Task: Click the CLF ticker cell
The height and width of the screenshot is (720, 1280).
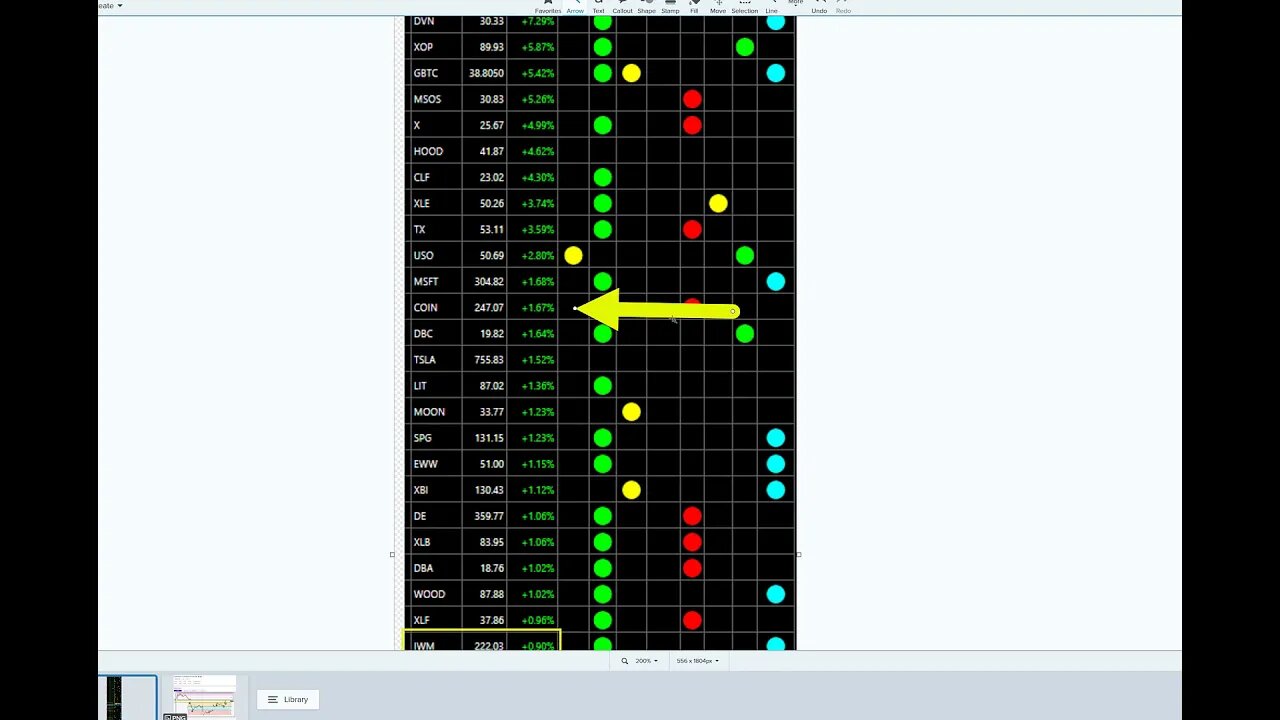Action: click(x=437, y=177)
